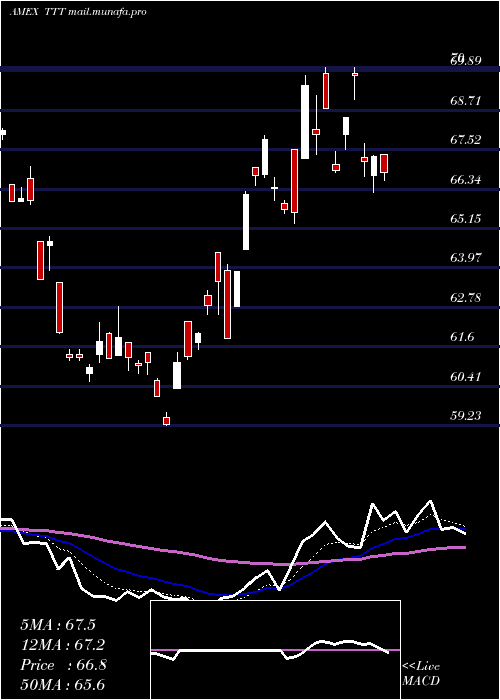
Task: Click the 68.71 price axis label
Action: tap(466, 101)
